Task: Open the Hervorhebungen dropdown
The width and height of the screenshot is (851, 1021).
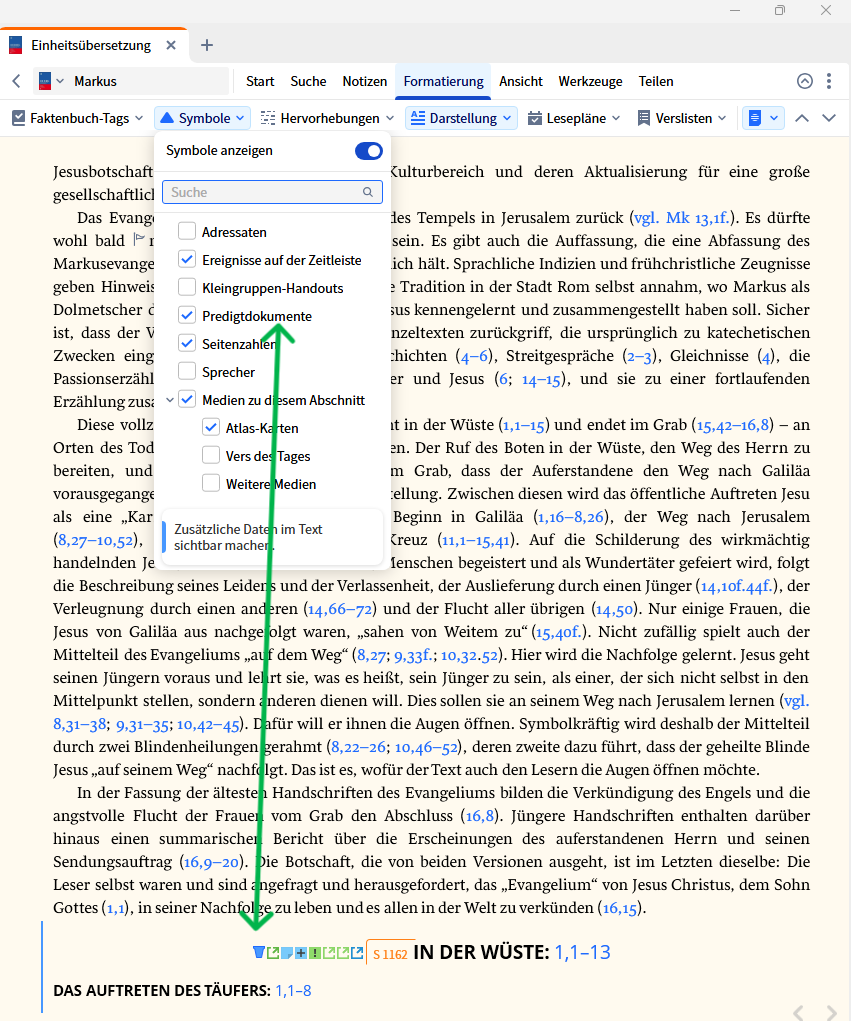Action: [x=327, y=118]
